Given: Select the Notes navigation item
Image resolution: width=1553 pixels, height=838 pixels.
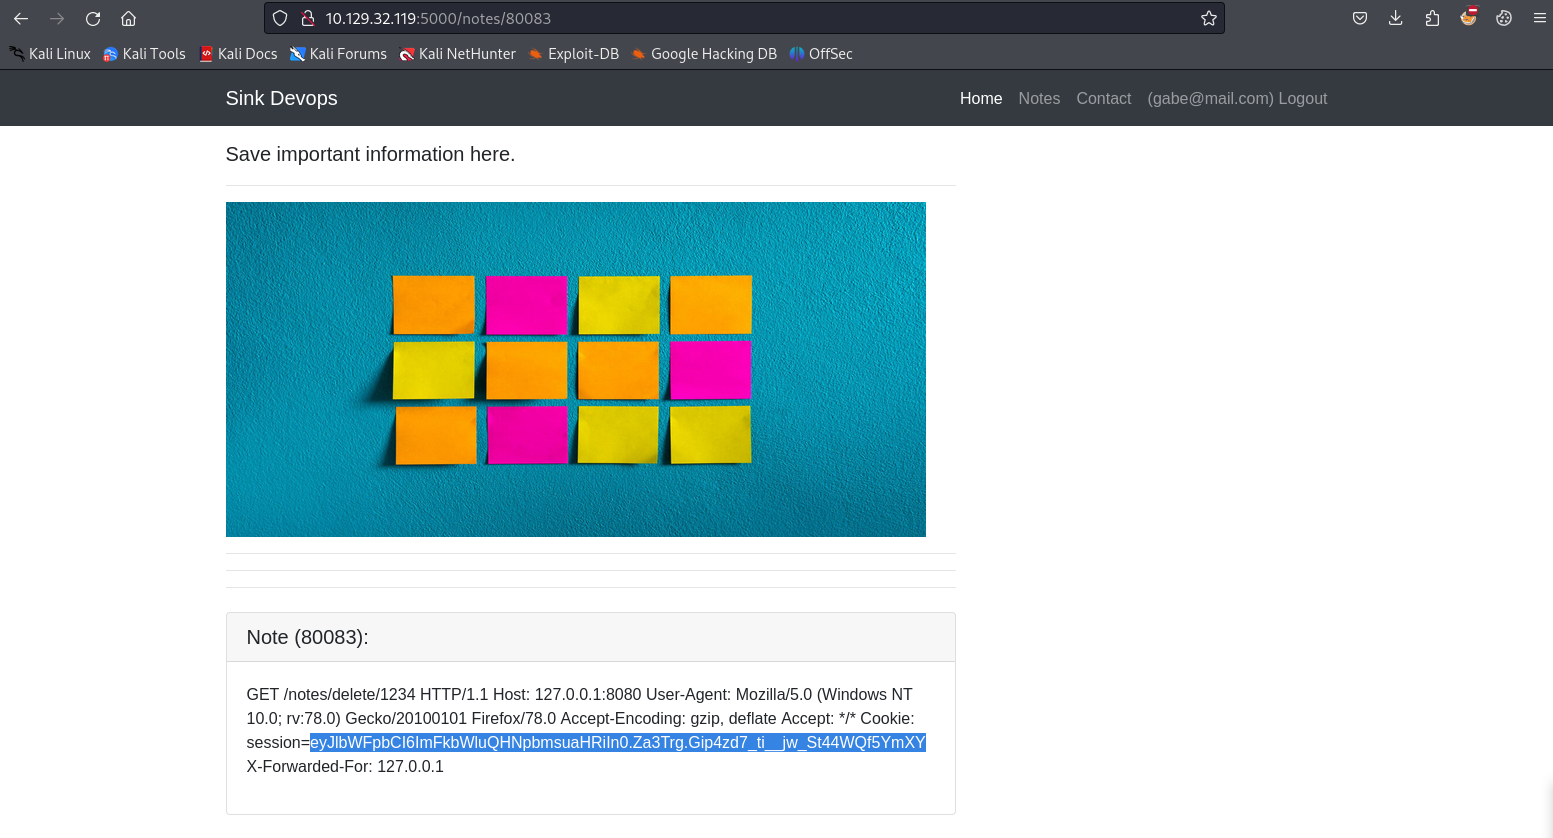Looking at the screenshot, I should [1039, 98].
